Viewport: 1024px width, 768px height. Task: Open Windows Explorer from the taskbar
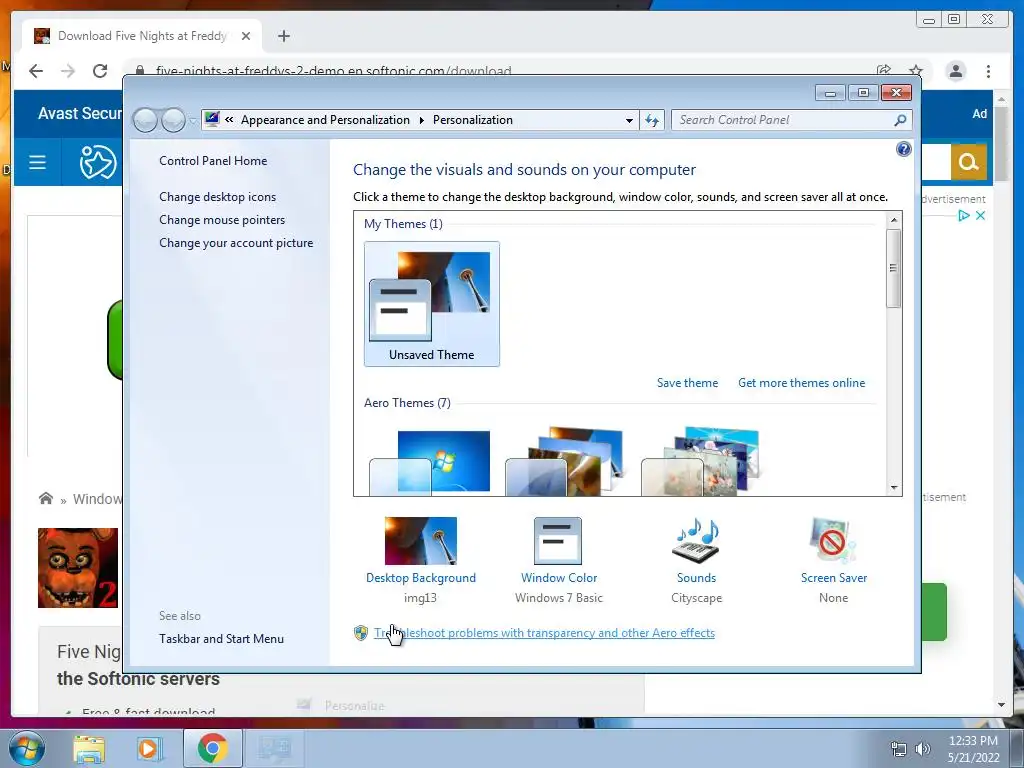tap(89, 749)
